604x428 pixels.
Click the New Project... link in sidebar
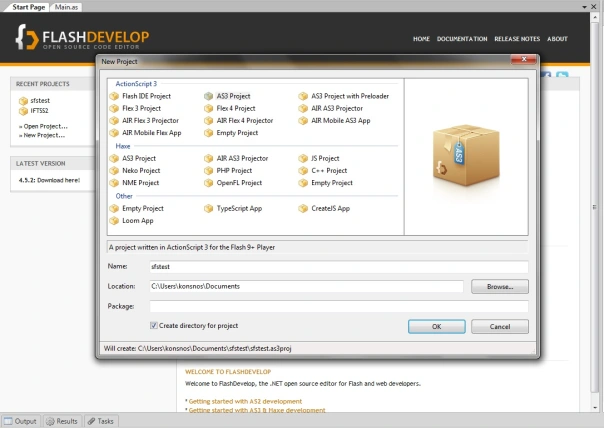[44, 135]
